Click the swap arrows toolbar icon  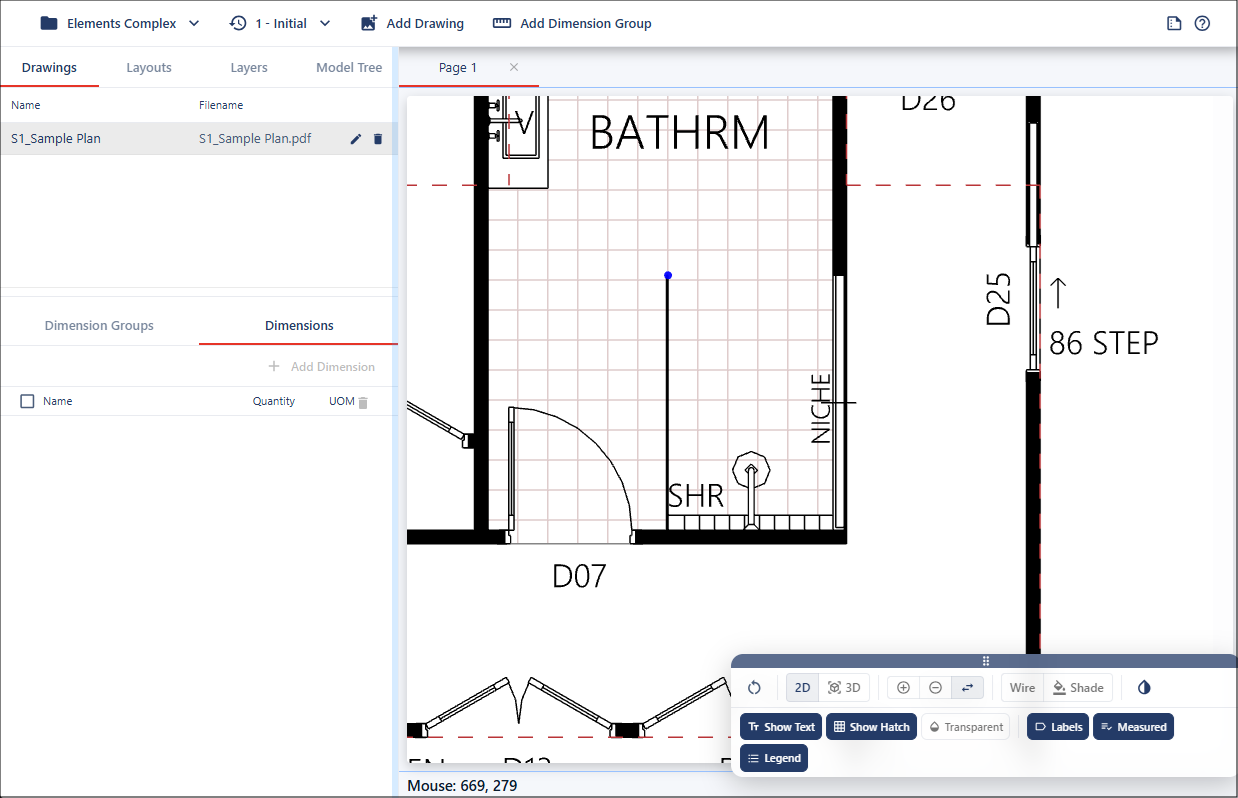coord(967,688)
